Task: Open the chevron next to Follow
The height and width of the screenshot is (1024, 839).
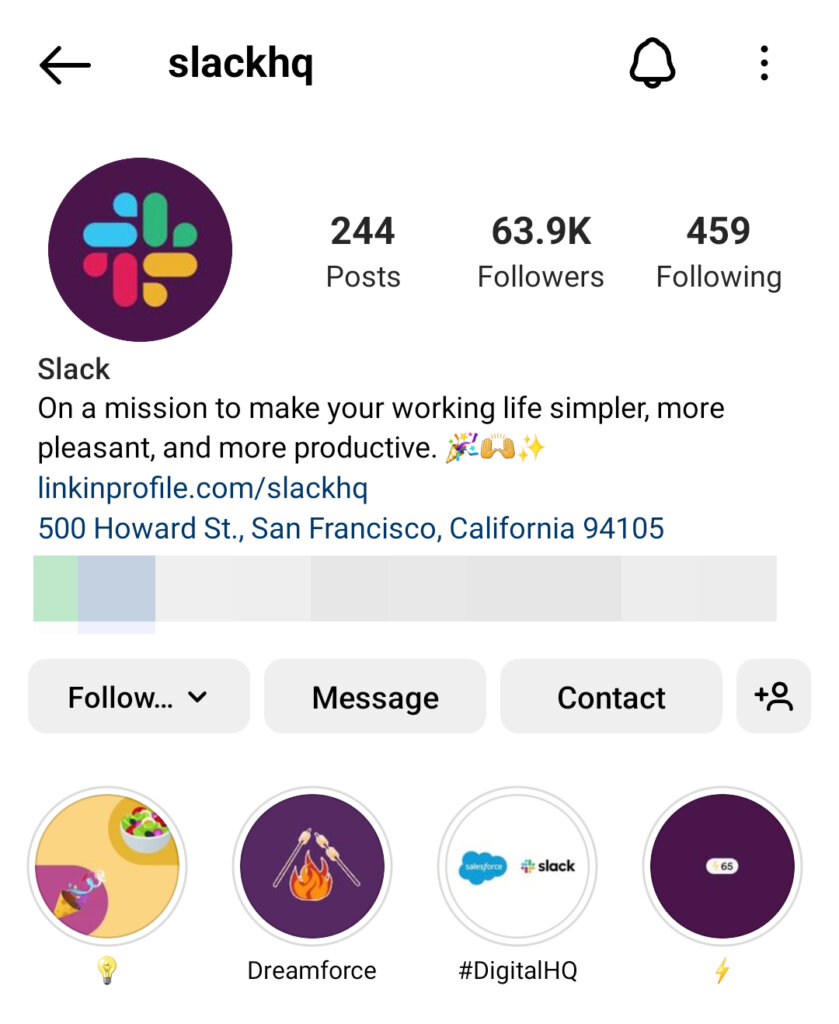Action: (200, 696)
